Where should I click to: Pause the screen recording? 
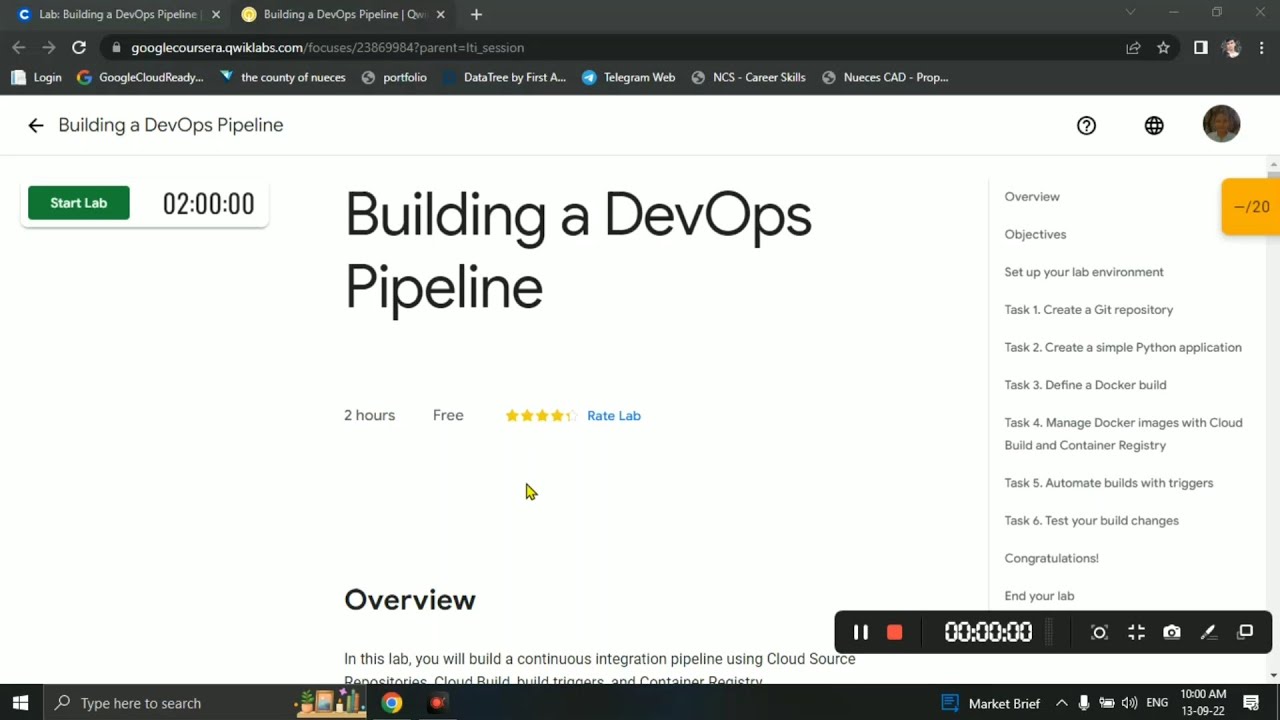tap(860, 632)
